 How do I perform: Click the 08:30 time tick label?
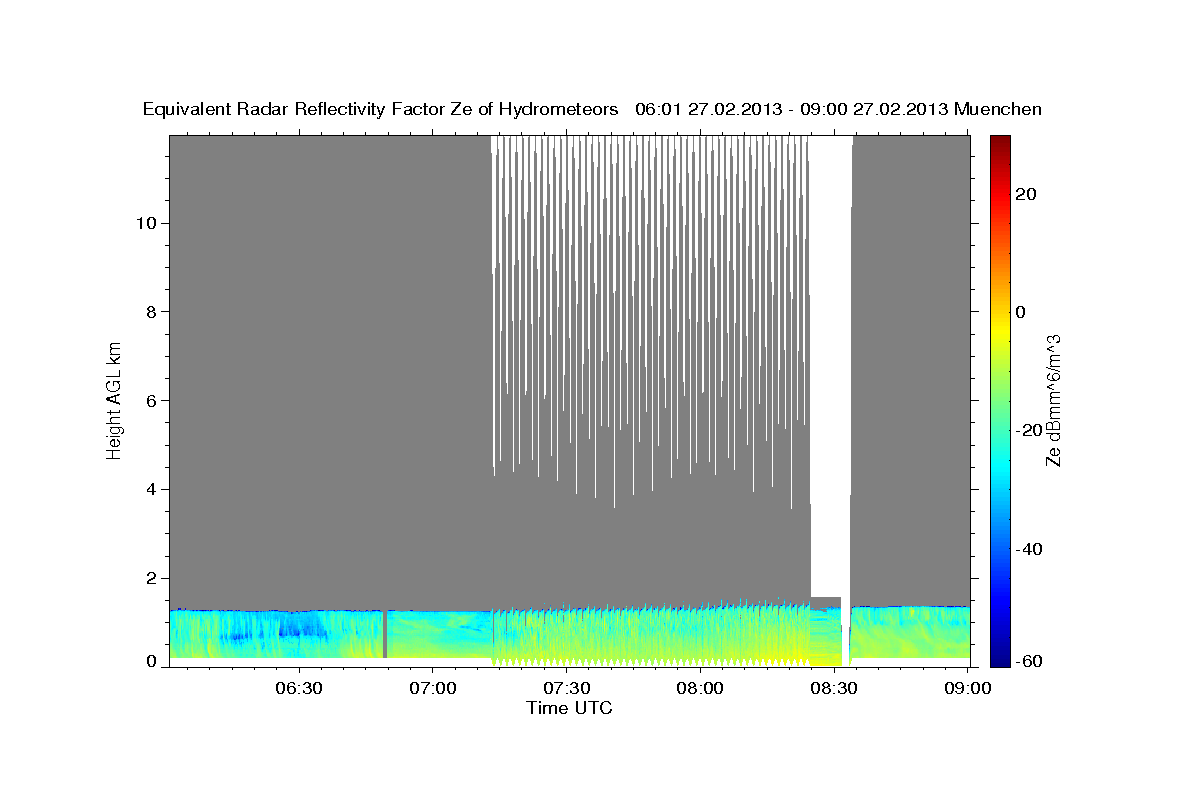[834, 688]
